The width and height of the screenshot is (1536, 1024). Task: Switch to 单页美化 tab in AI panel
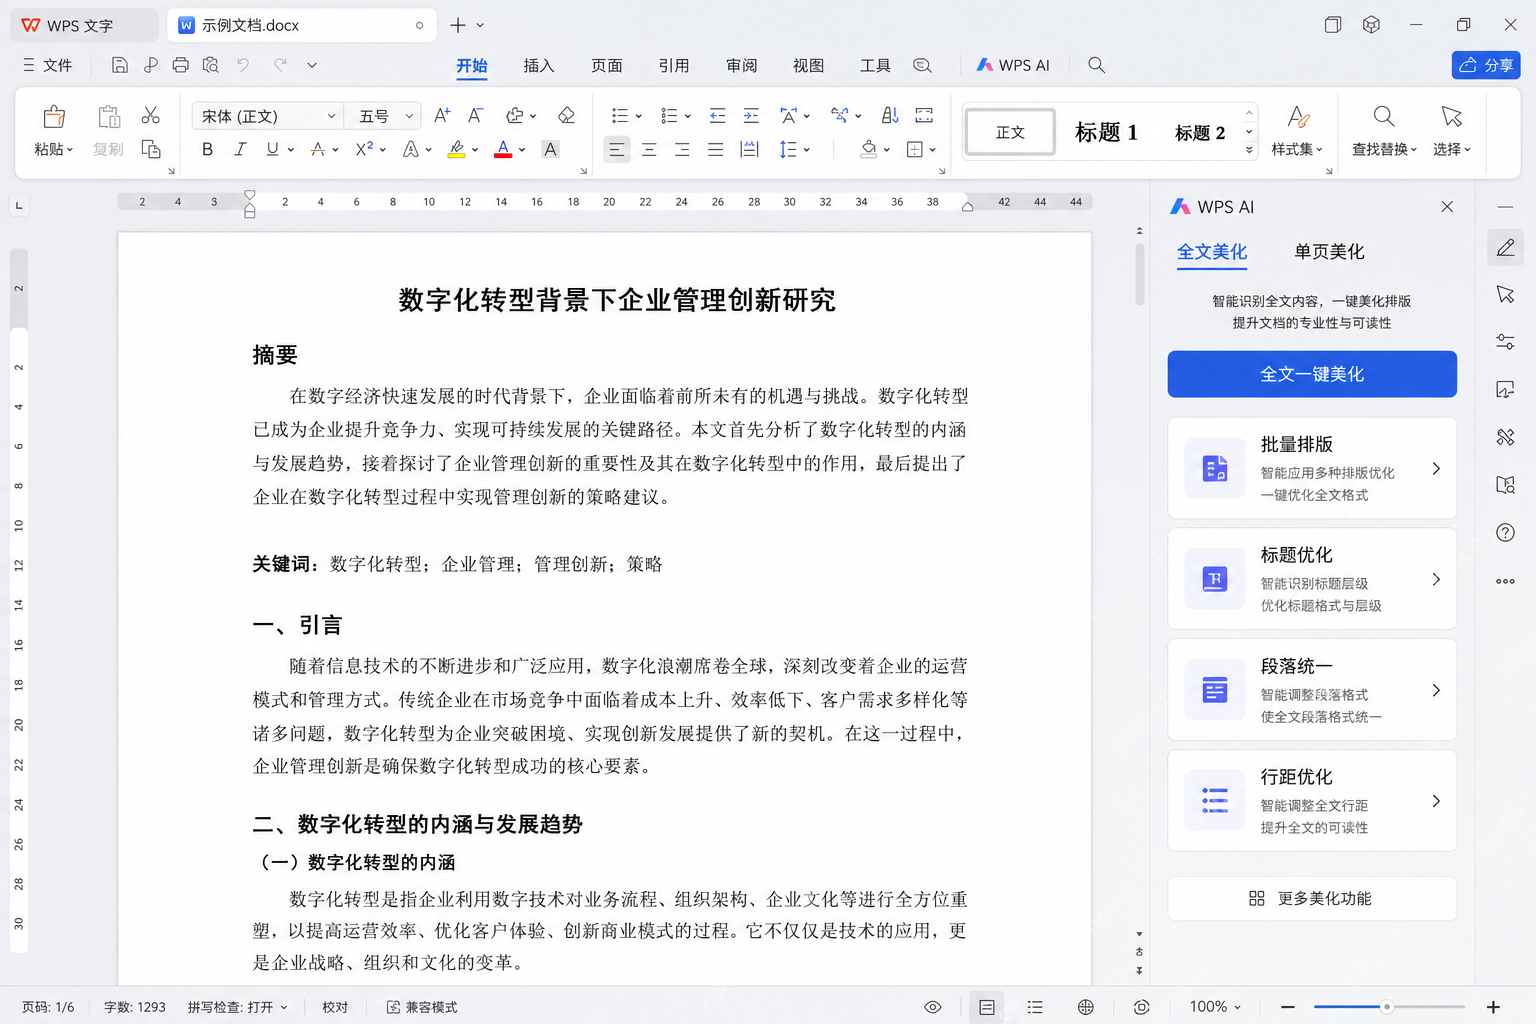tap(1329, 252)
